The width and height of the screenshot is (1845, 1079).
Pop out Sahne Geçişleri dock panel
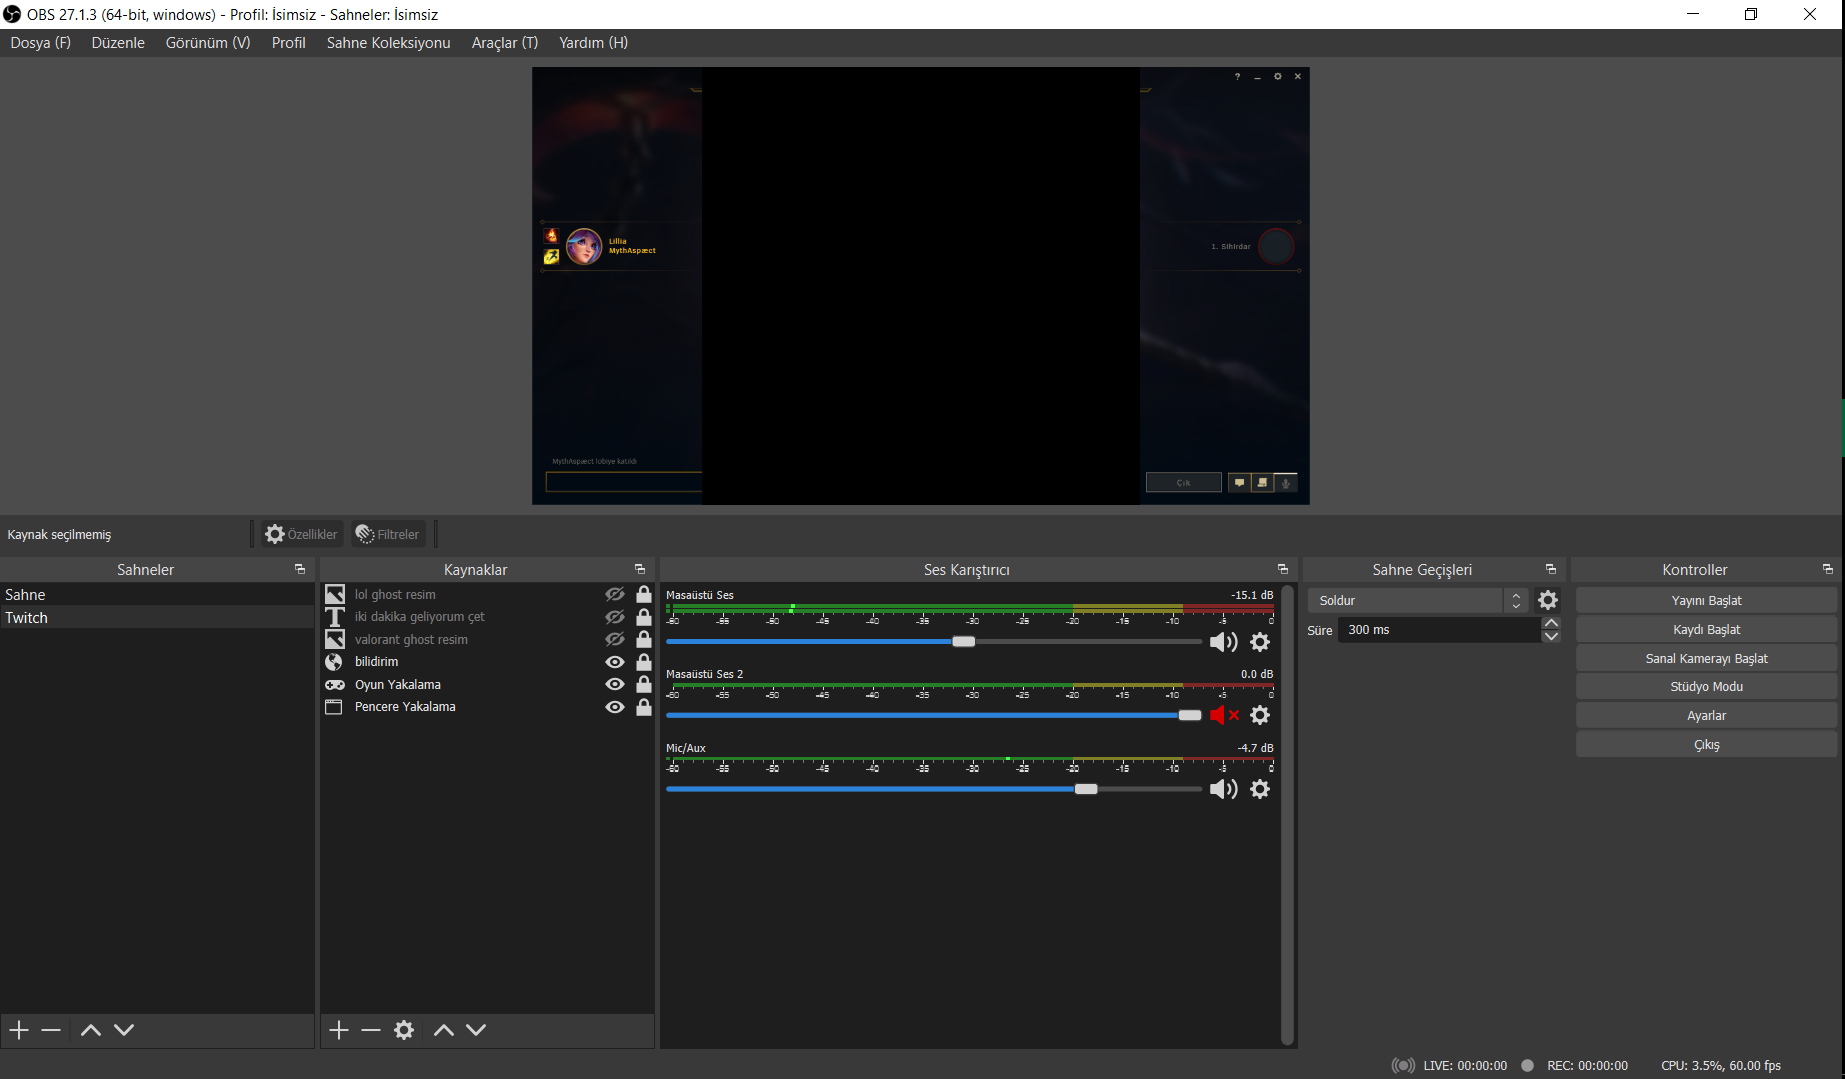point(1551,569)
